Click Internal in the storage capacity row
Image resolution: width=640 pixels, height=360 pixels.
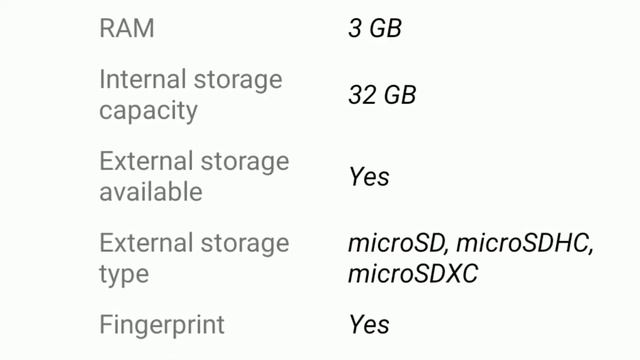[143, 79]
